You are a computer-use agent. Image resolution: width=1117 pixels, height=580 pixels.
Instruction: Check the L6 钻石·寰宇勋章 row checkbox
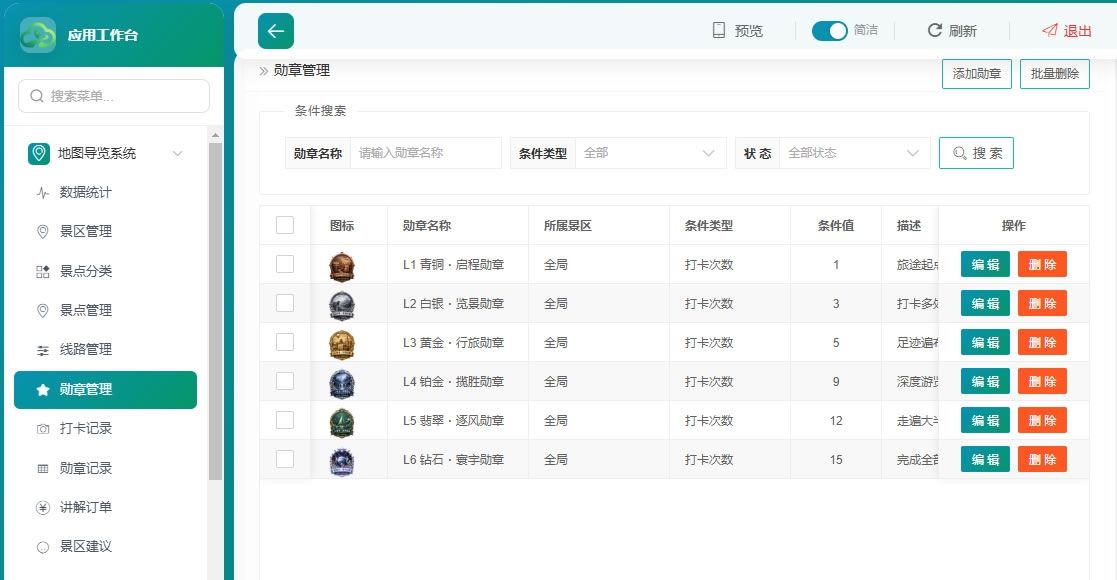coord(285,459)
